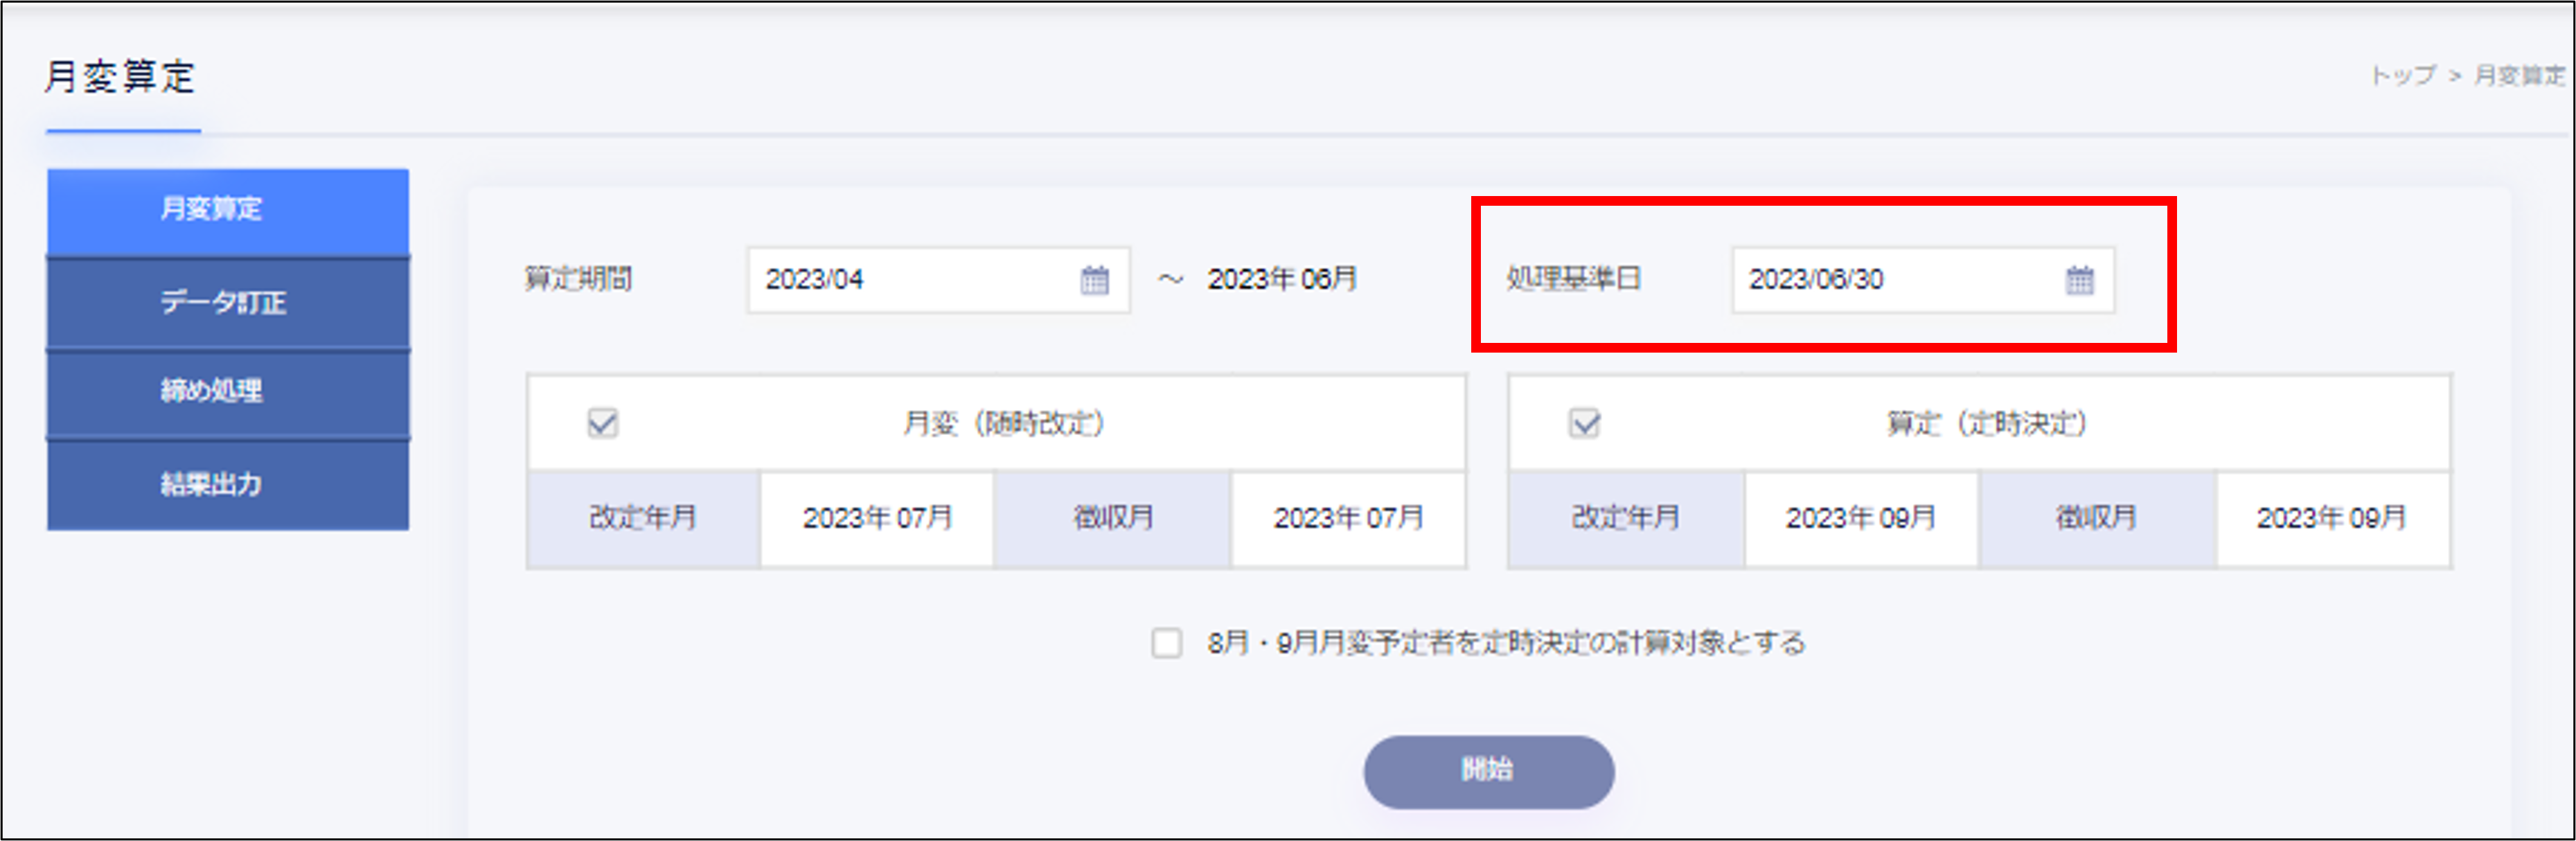Click the 月変算定 page heading

[x=120, y=77]
